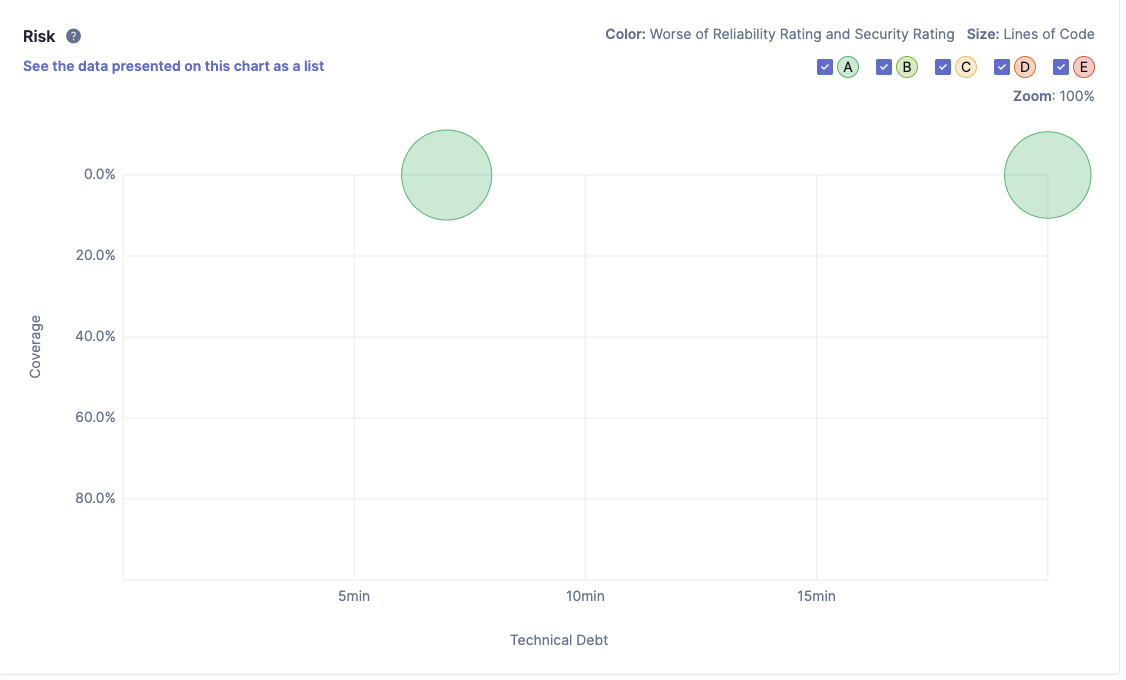1126x680 pixels.
Task: Toggle the D rating filter checkbox
Action: (1002, 67)
